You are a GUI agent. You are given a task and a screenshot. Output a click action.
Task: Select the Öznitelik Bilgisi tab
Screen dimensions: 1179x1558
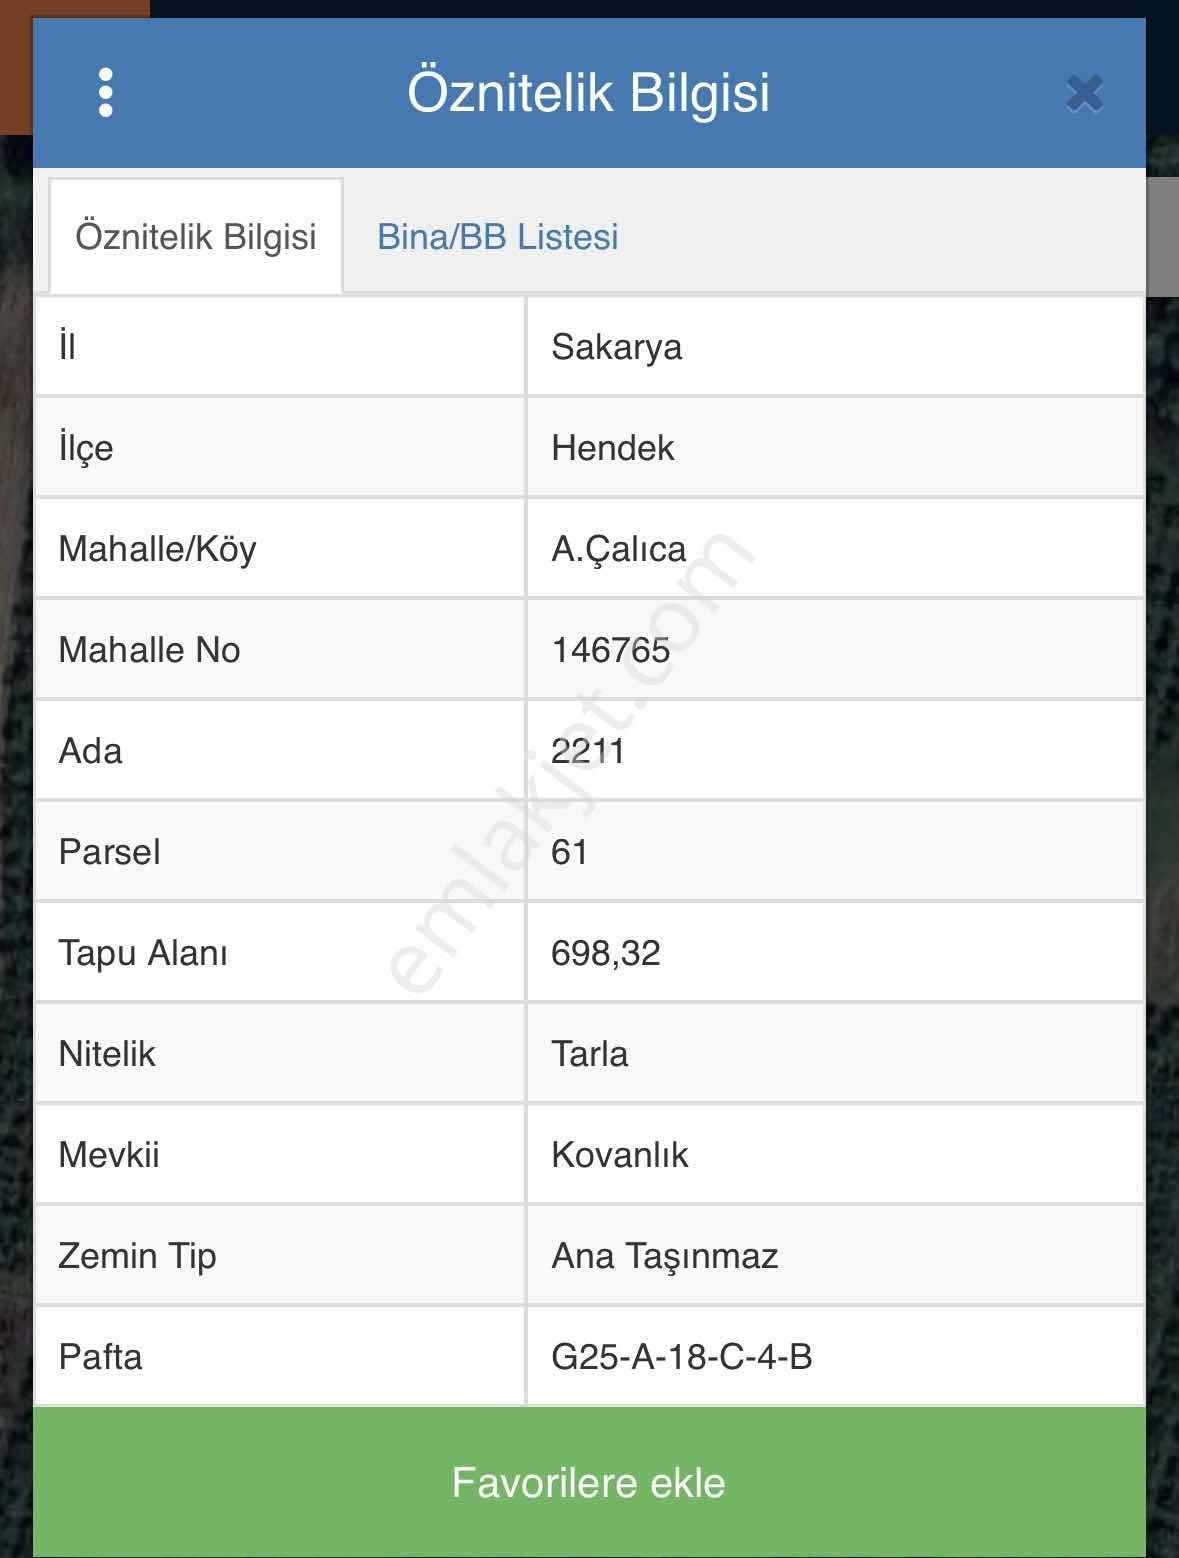(x=196, y=237)
